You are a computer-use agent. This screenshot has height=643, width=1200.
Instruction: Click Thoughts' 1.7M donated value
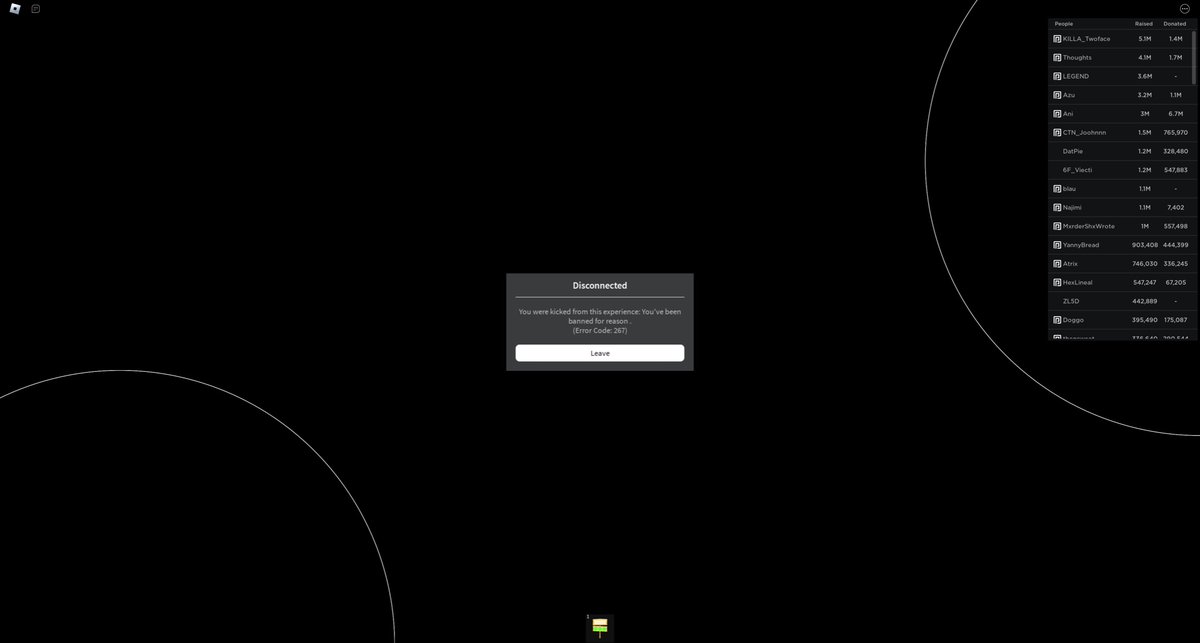[x=1176, y=58]
